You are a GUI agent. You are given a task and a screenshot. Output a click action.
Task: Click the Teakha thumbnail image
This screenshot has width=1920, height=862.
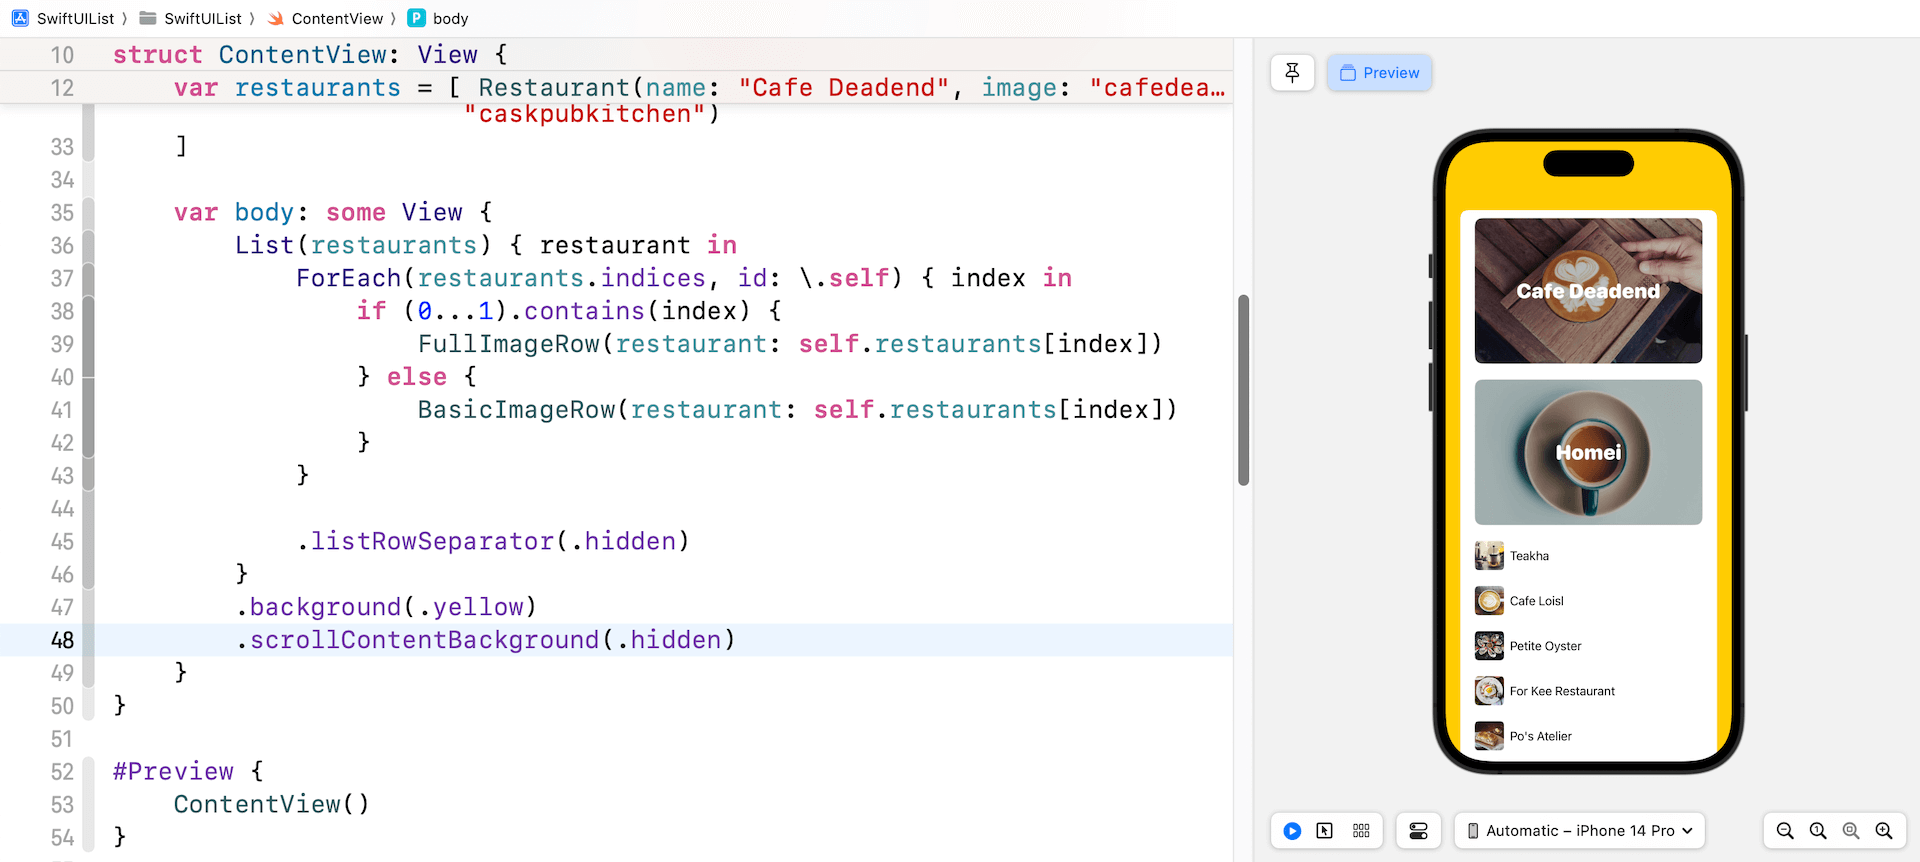(1489, 556)
